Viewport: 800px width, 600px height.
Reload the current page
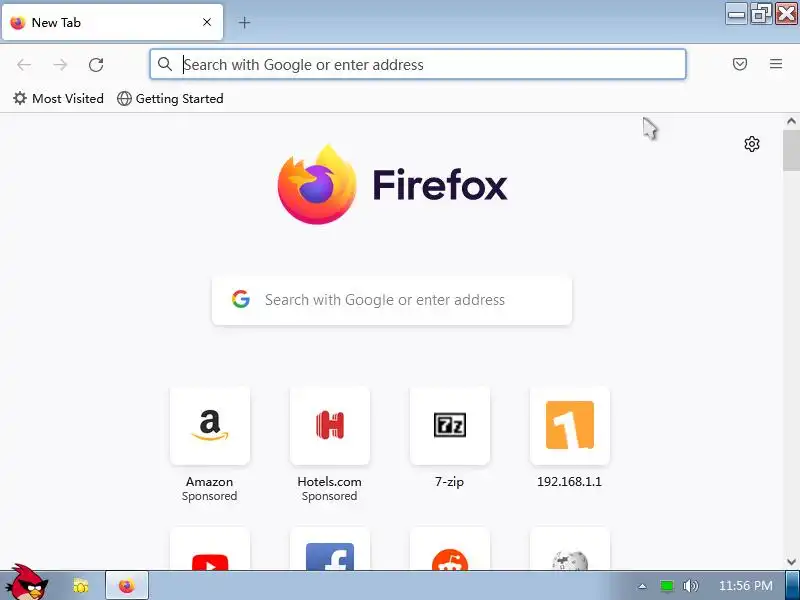click(x=96, y=65)
